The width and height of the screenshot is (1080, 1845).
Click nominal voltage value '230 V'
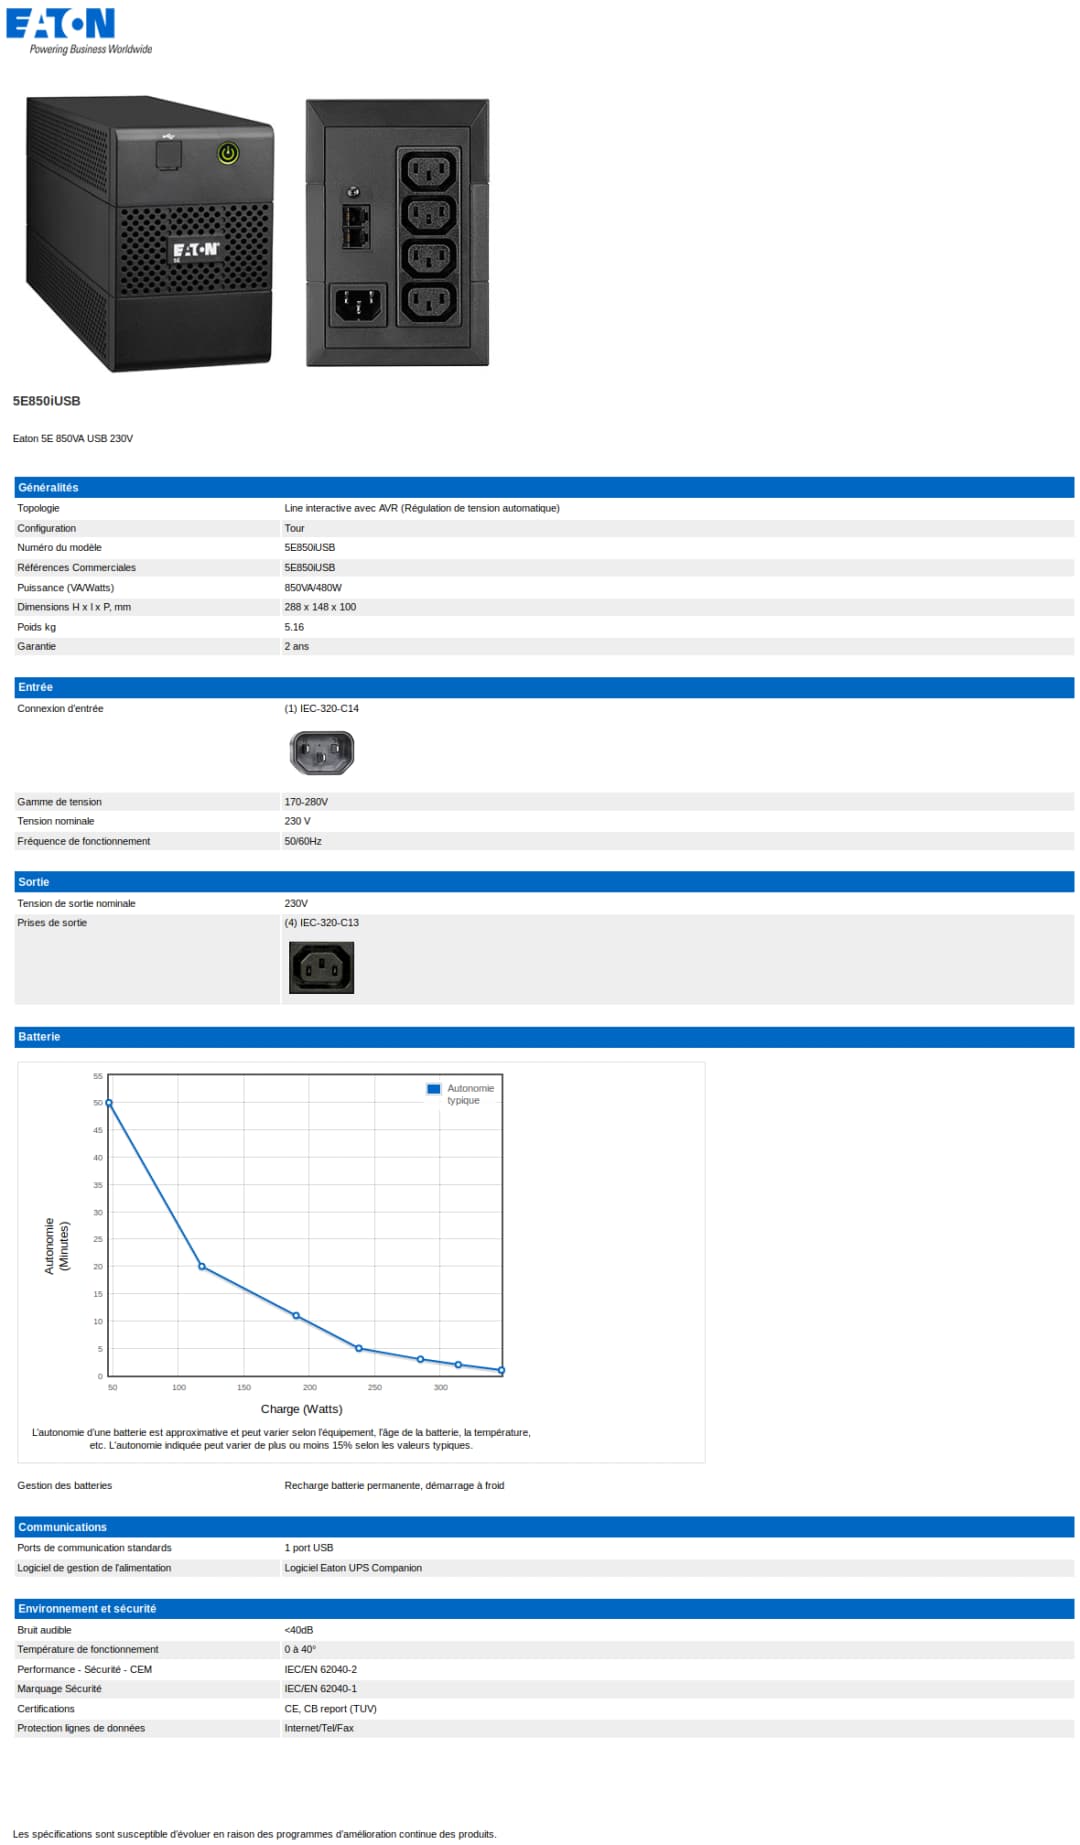[298, 822]
